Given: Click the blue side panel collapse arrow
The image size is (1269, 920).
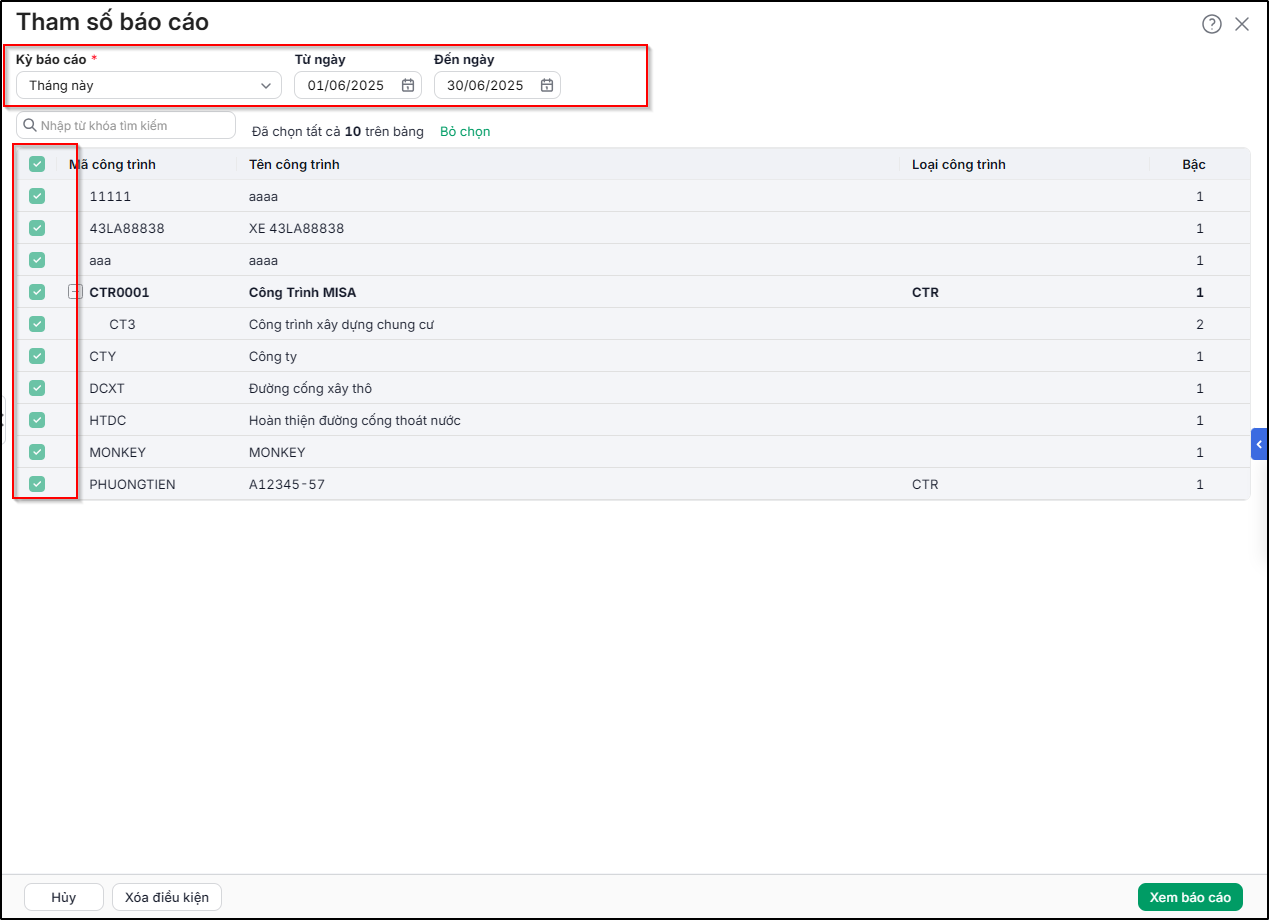Looking at the screenshot, I should click(1259, 444).
